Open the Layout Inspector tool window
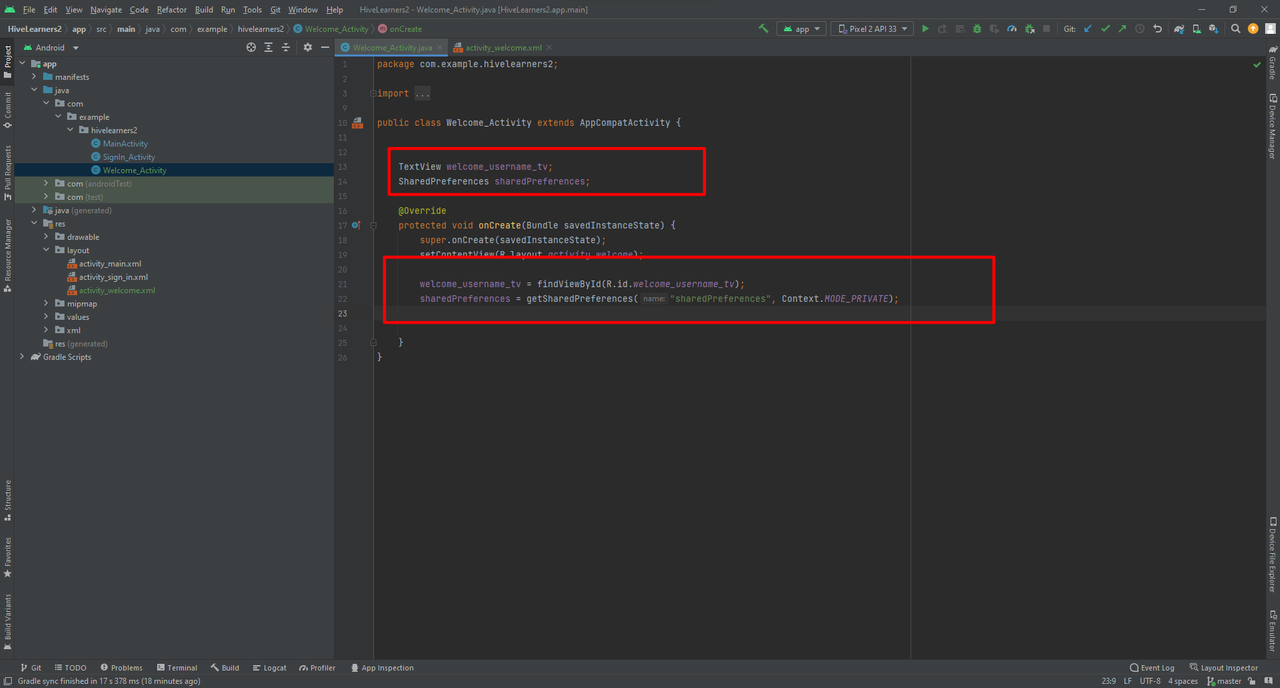 point(1223,668)
